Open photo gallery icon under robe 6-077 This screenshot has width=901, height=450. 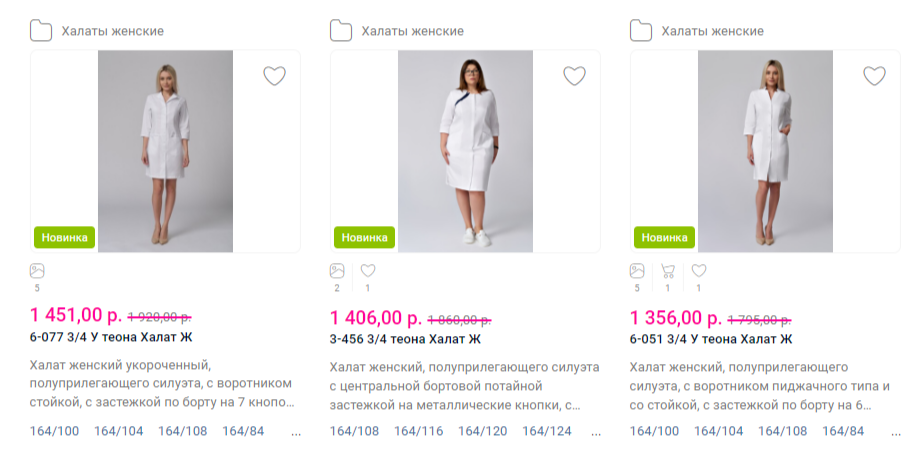(x=38, y=271)
